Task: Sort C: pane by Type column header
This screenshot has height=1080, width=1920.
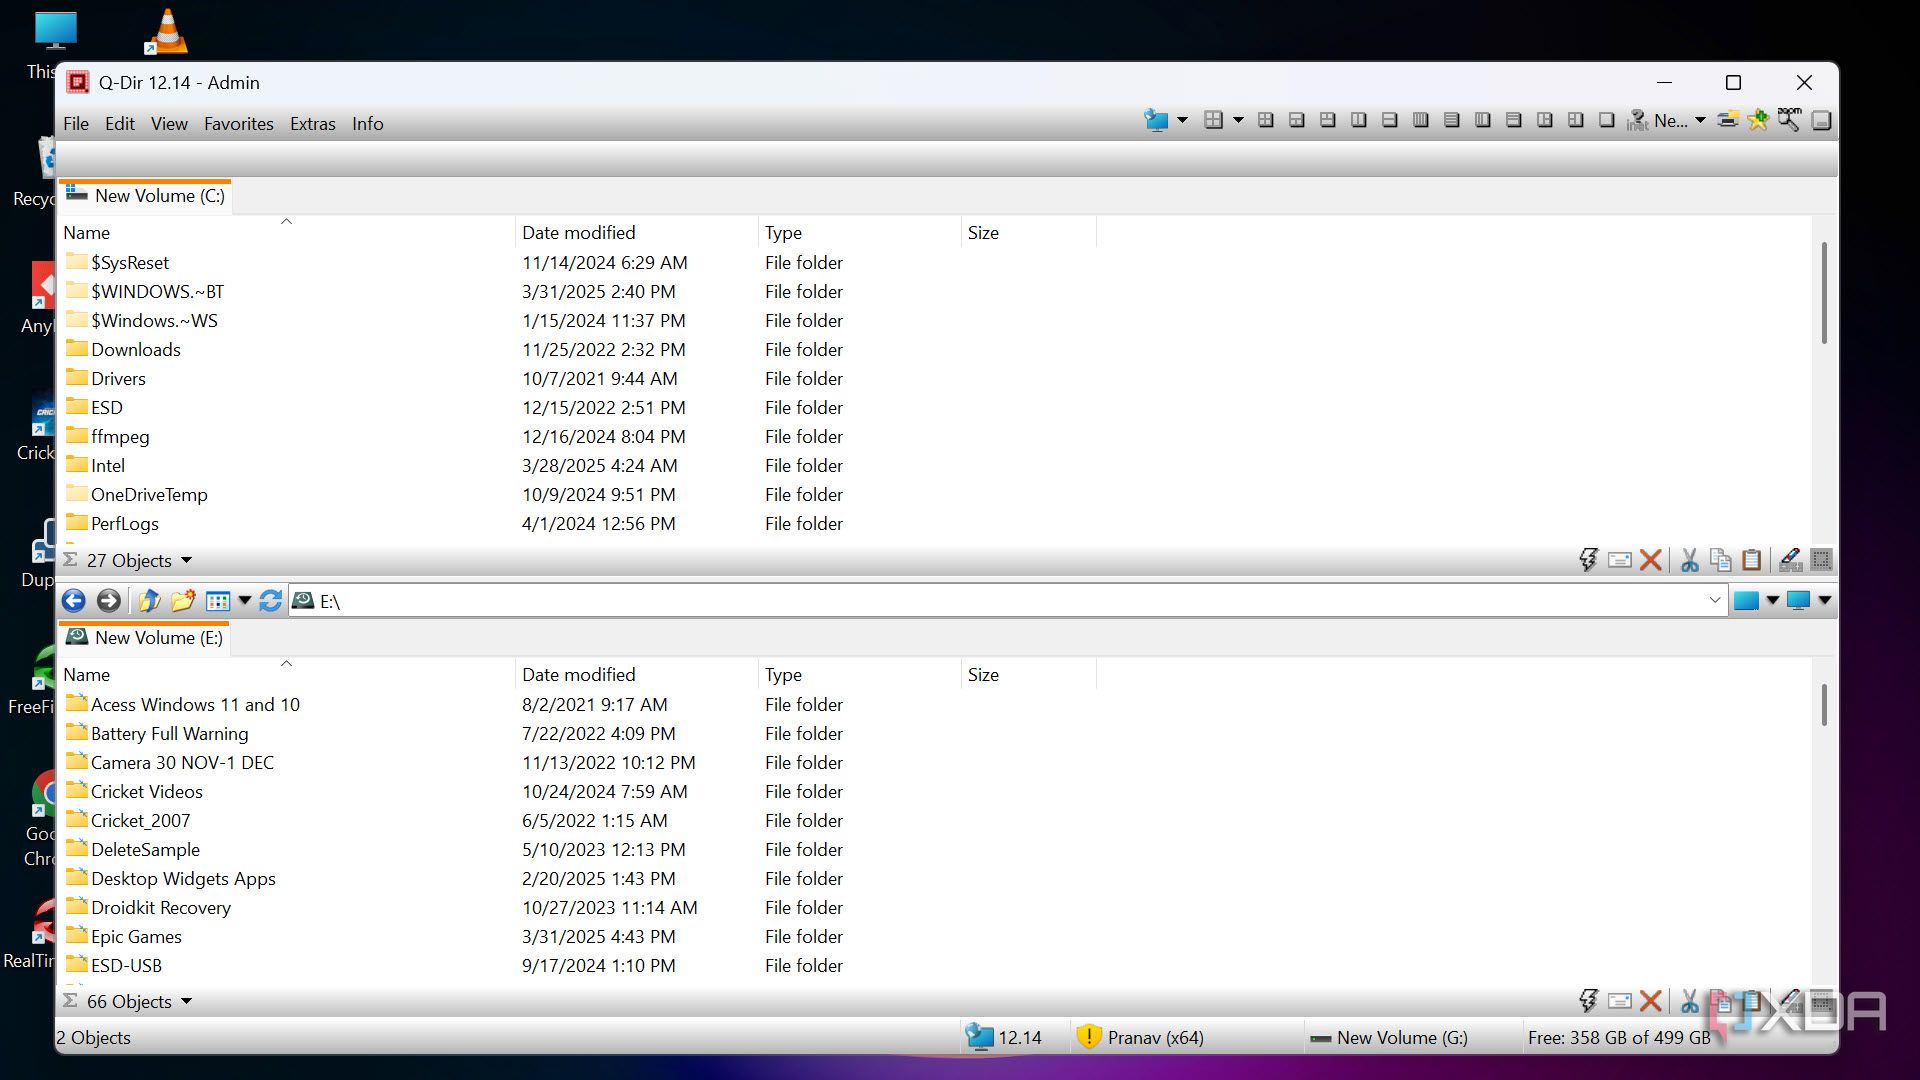Action: 859,232
